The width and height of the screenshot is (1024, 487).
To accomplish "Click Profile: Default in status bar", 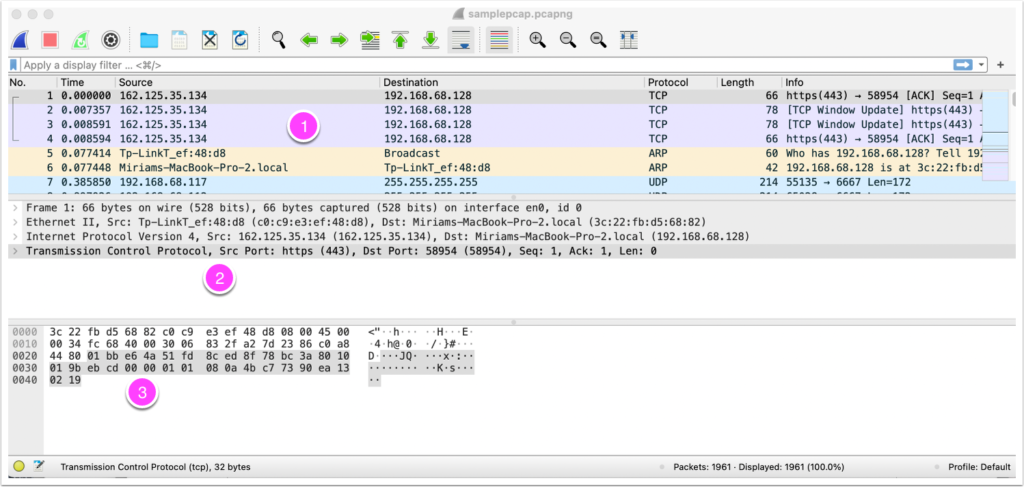I will click(x=978, y=467).
